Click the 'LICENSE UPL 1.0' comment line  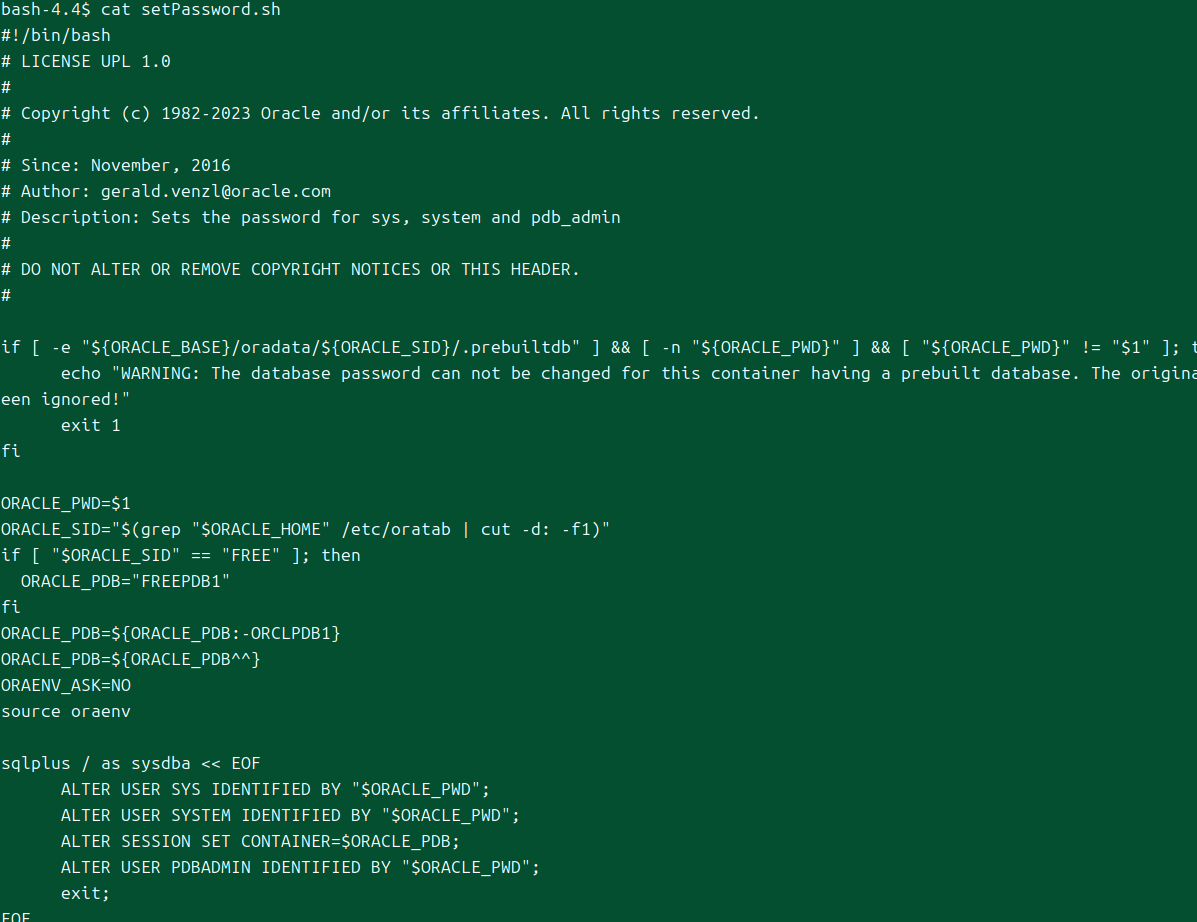coord(95,62)
